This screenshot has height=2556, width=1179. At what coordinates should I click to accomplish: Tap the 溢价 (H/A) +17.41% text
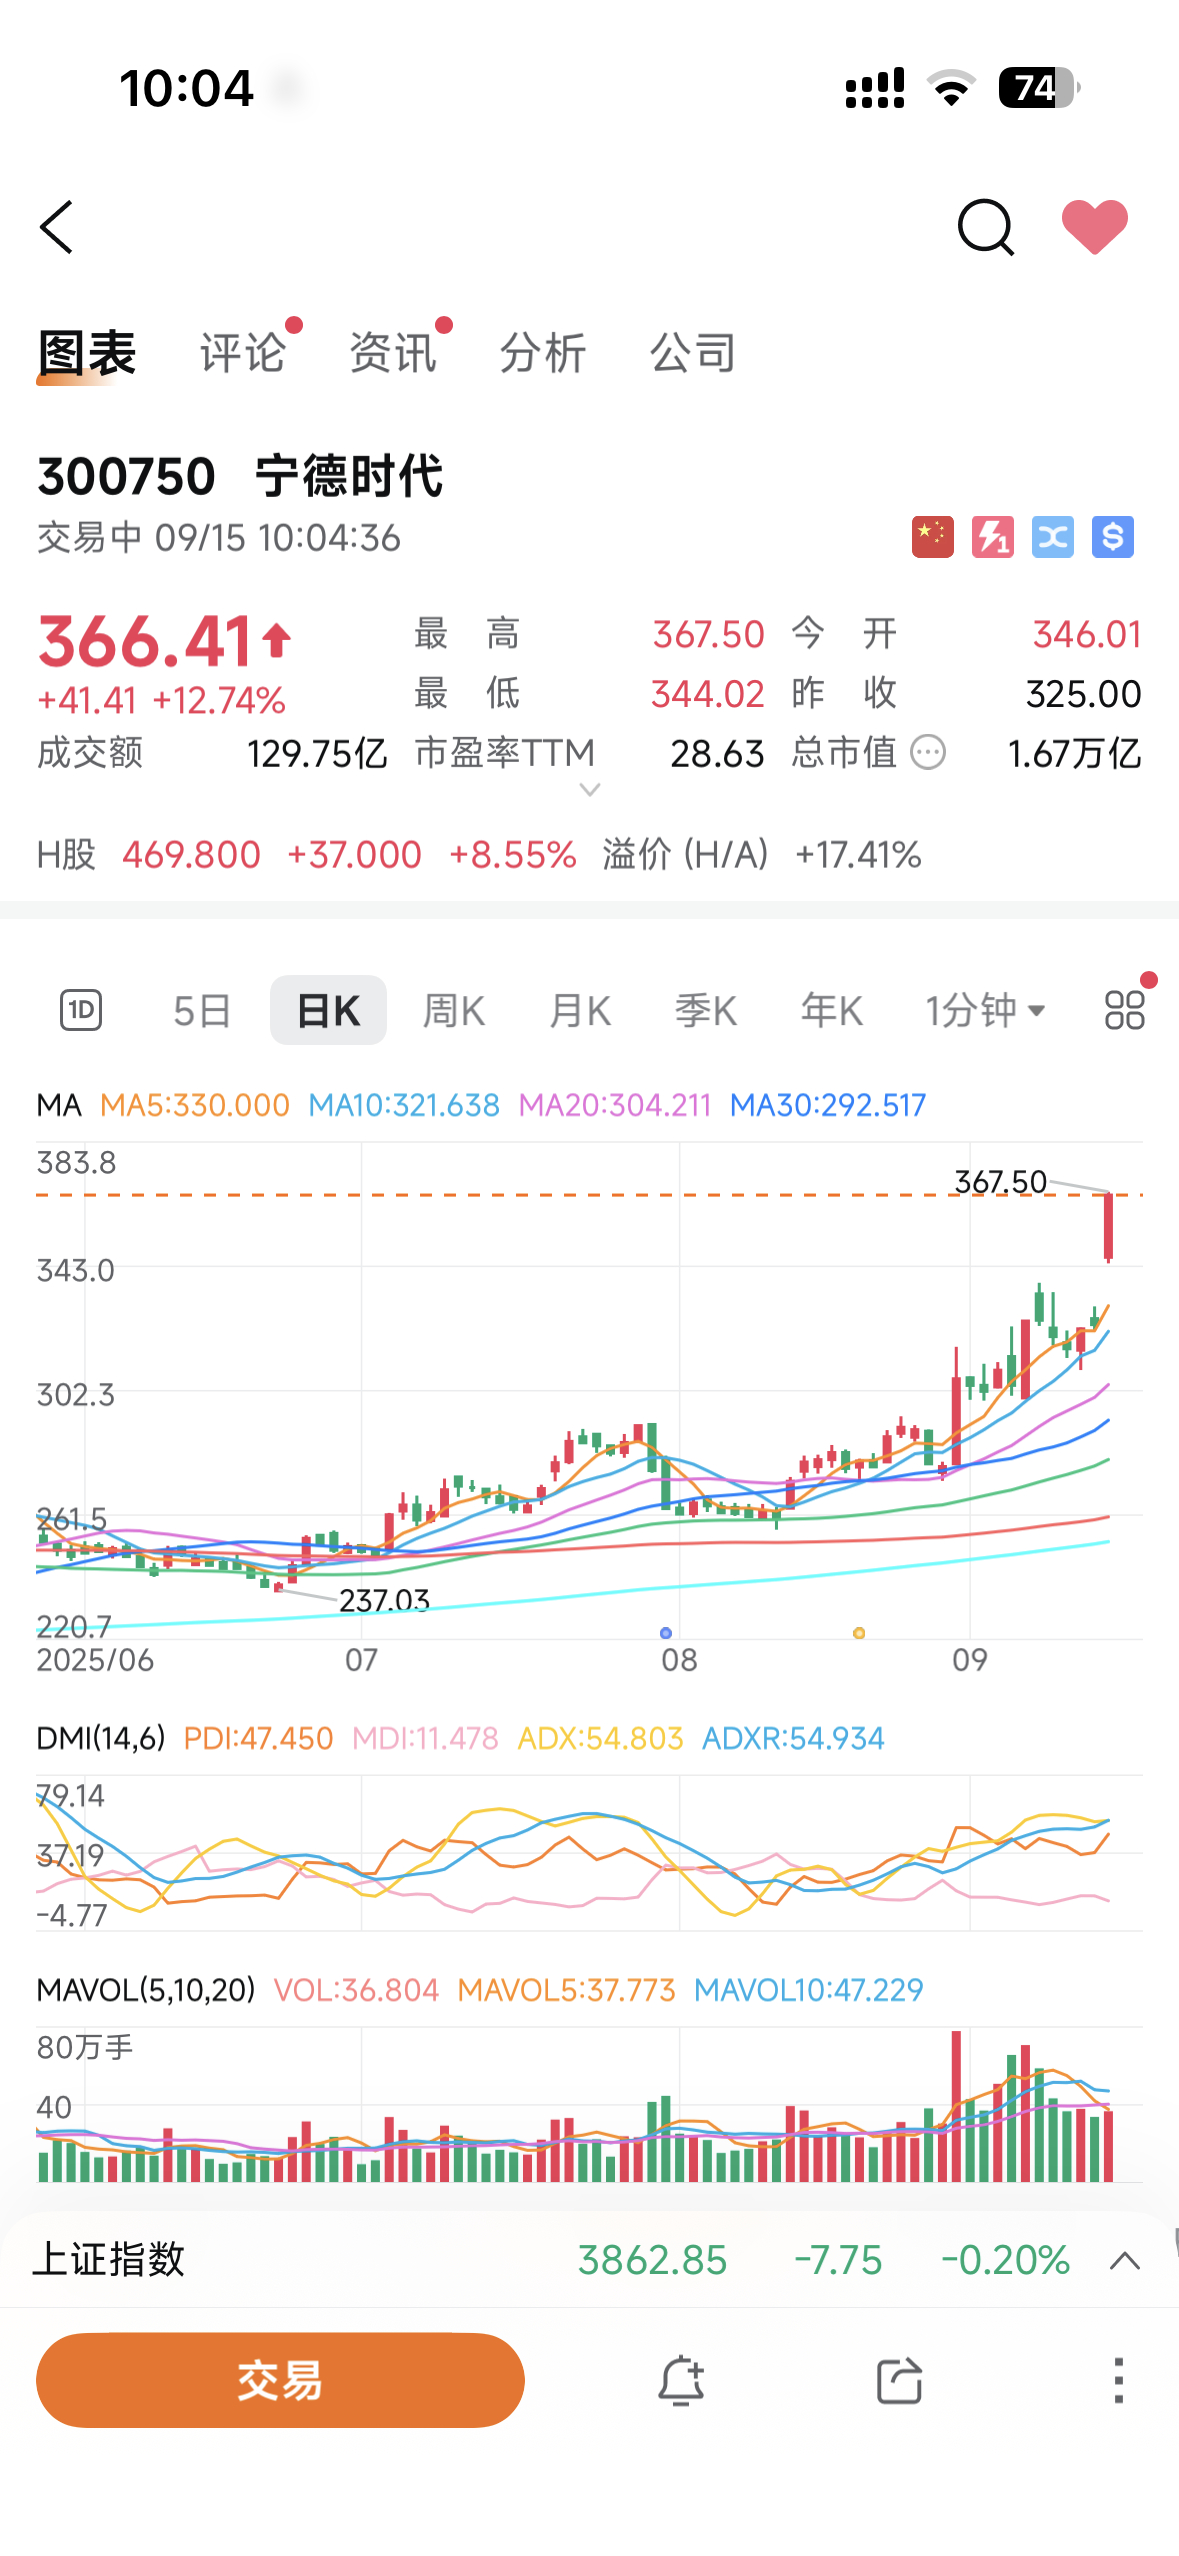[762, 855]
